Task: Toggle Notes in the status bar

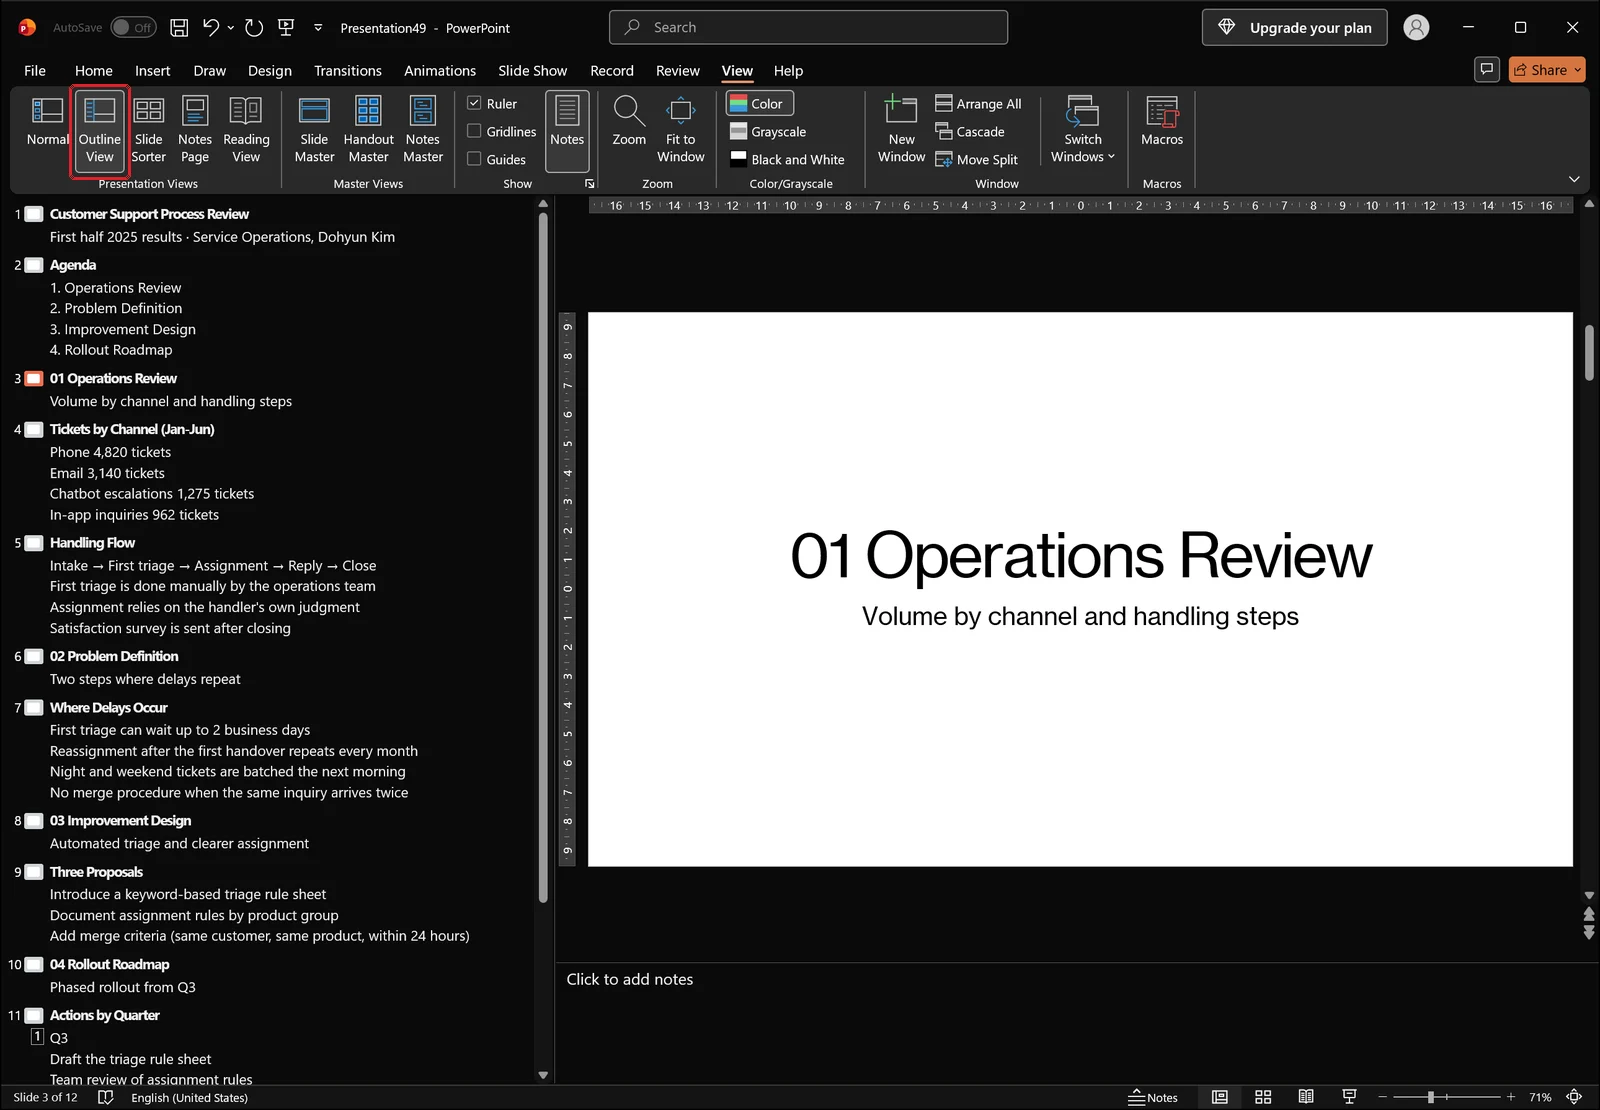Action: pos(1153,1097)
